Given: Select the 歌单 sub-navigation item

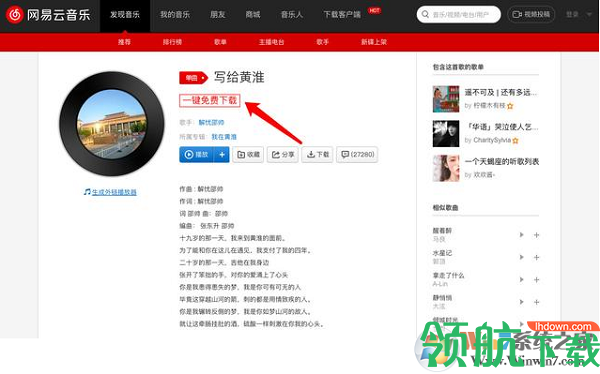Looking at the screenshot, I should click(x=220, y=42).
